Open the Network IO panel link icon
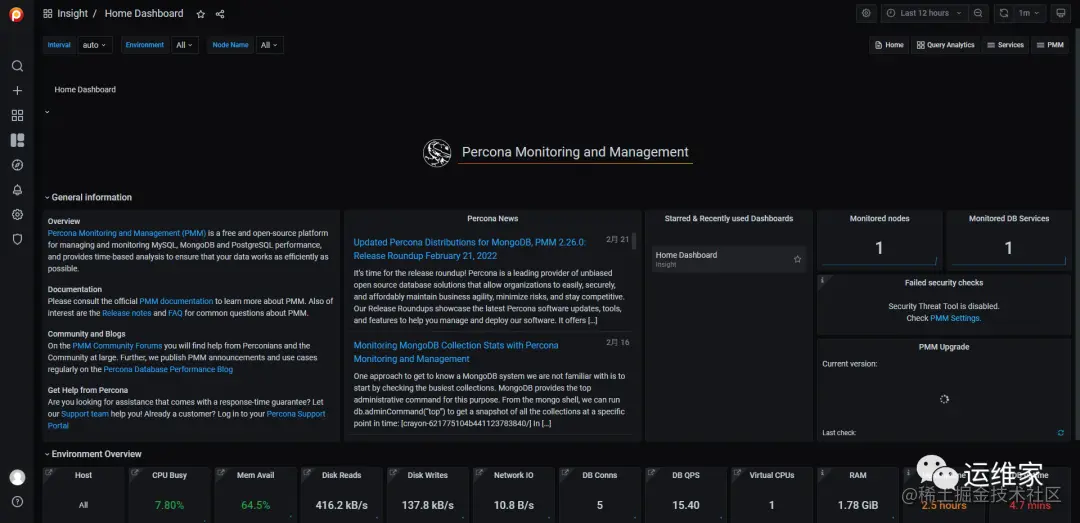 click(479, 473)
